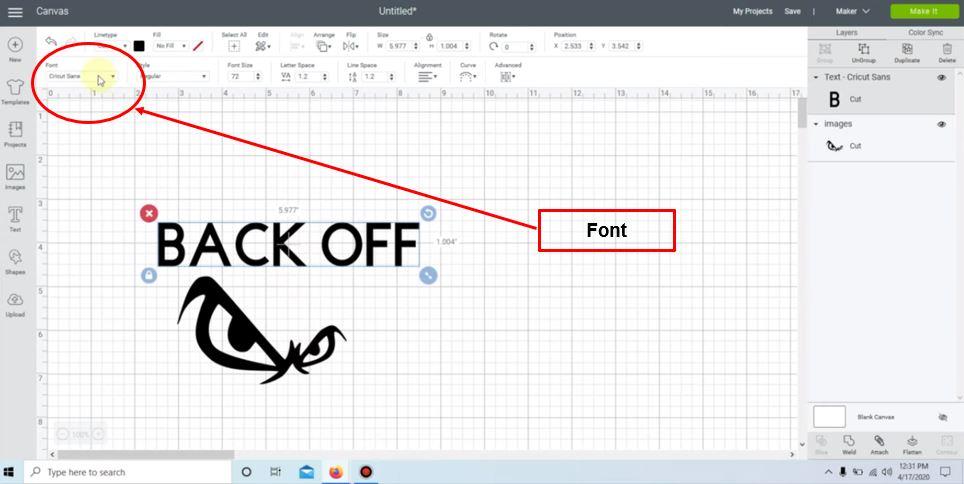Open the Mail app from taskbar
Viewport: 964px width, 484px height.
(306, 472)
